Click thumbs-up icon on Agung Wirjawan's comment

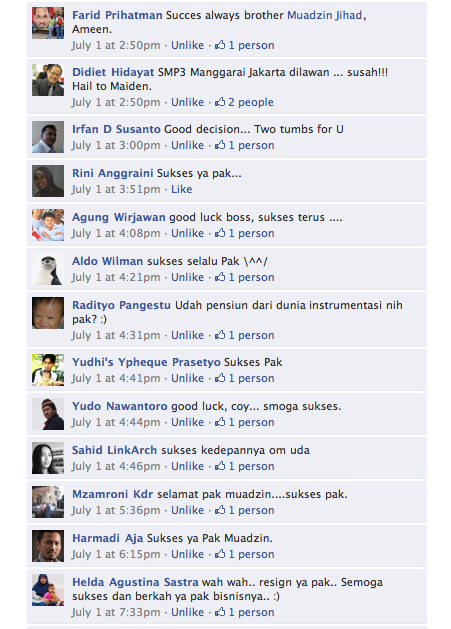(220, 233)
